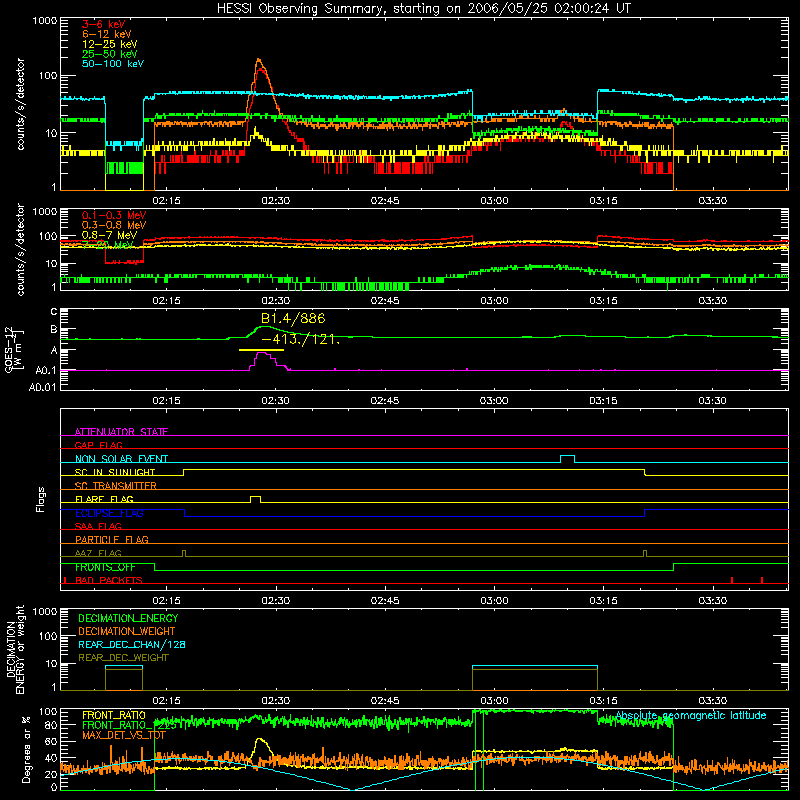Click the Degrees or % axis label
The image size is (800, 800).
point(26,749)
